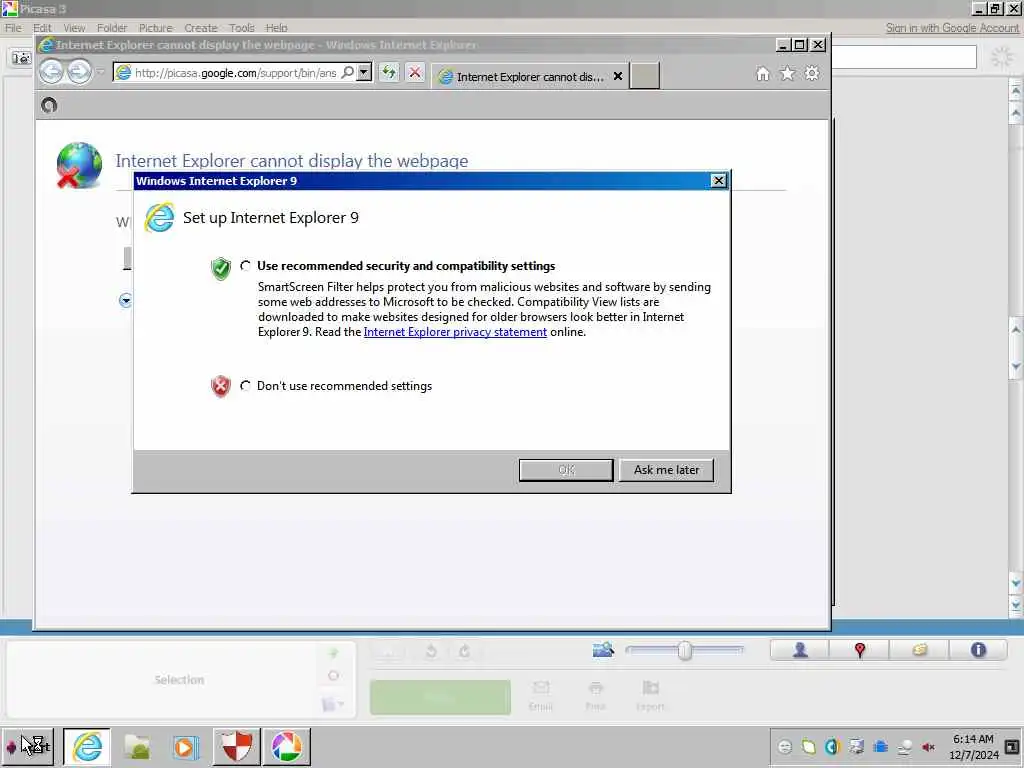Click the IE Back navigation button
1024x768 pixels.
pyautogui.click(x=52, y=72)
